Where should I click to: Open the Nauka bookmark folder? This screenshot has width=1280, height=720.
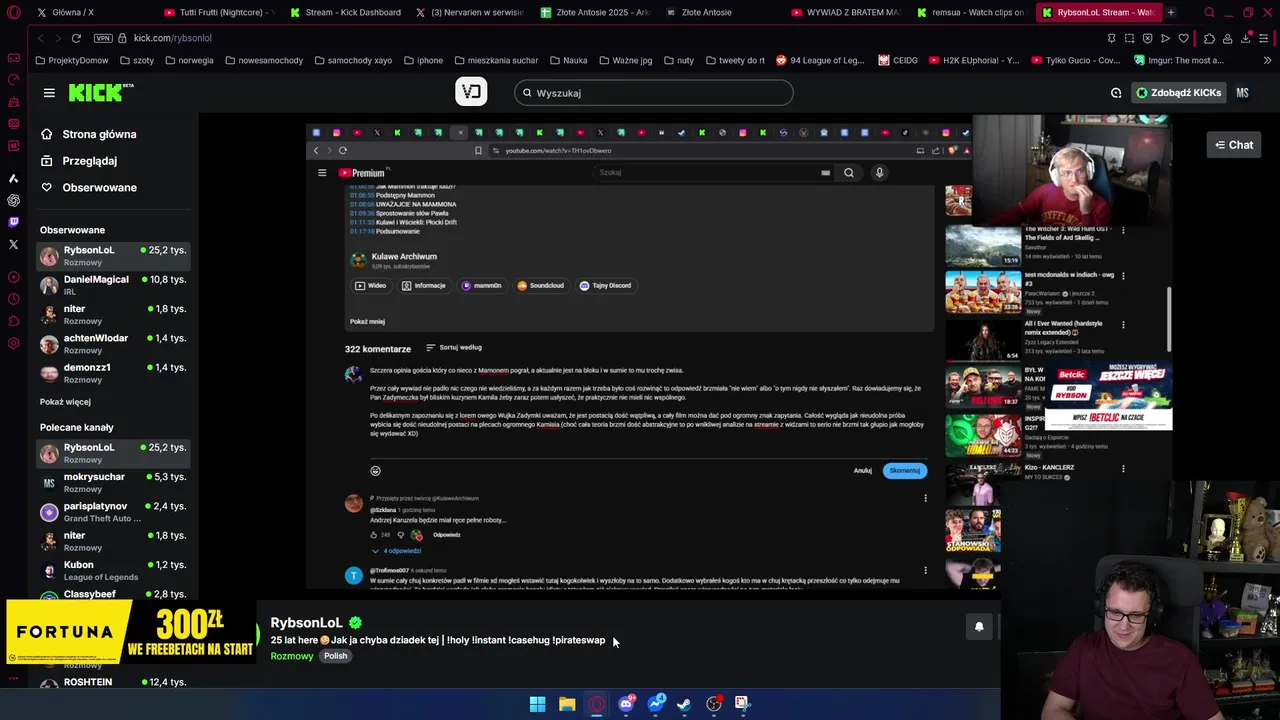tap(568, 60)
